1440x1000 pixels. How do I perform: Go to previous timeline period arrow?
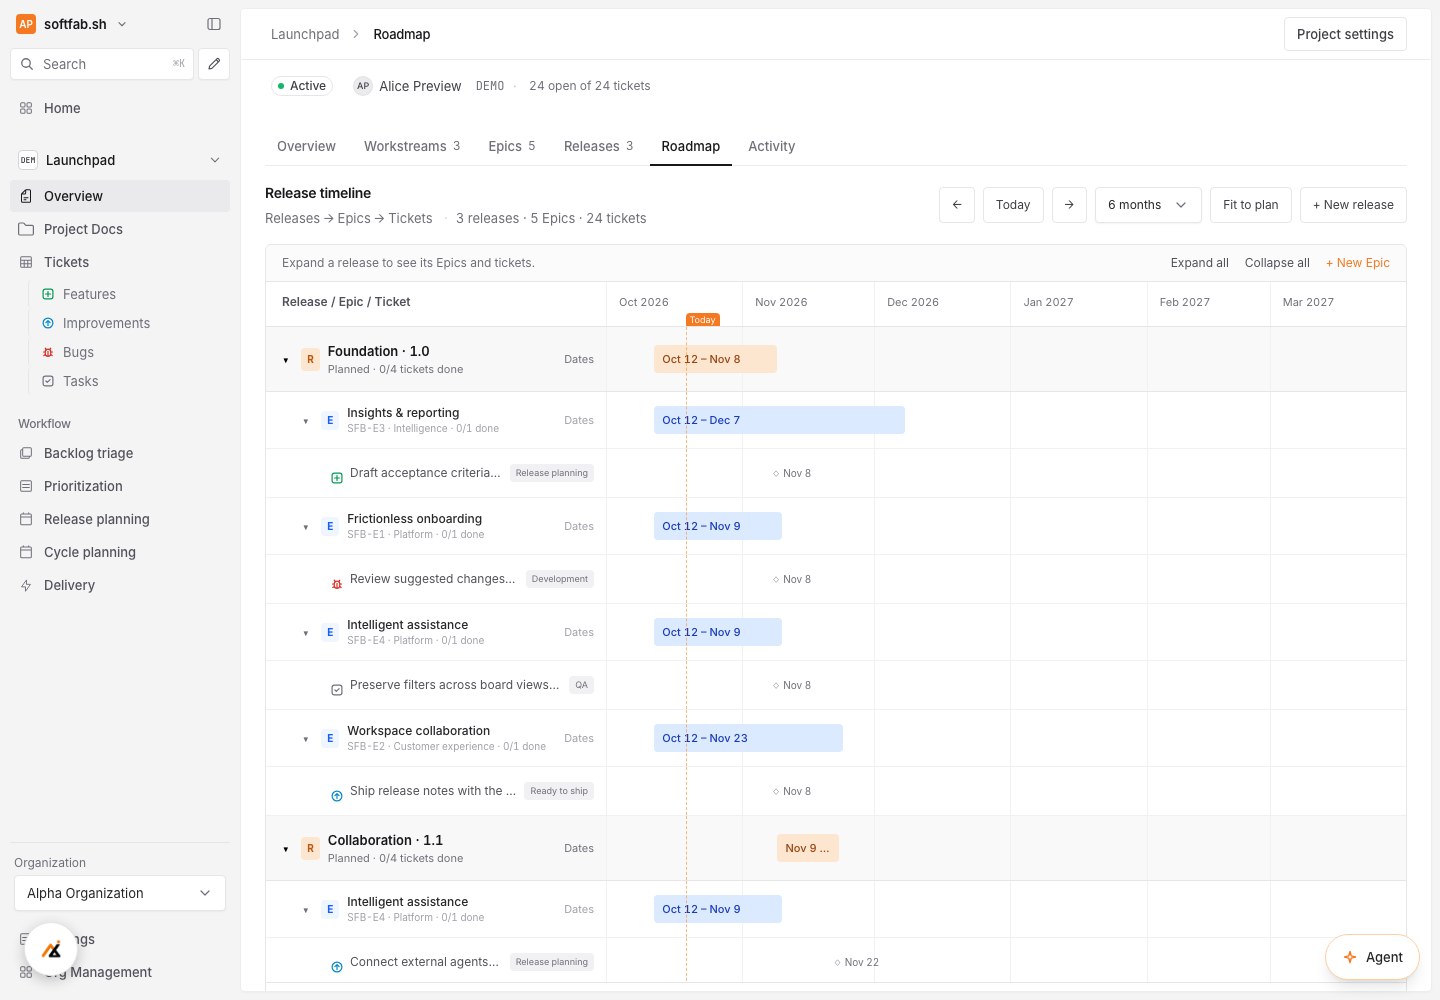957,205
